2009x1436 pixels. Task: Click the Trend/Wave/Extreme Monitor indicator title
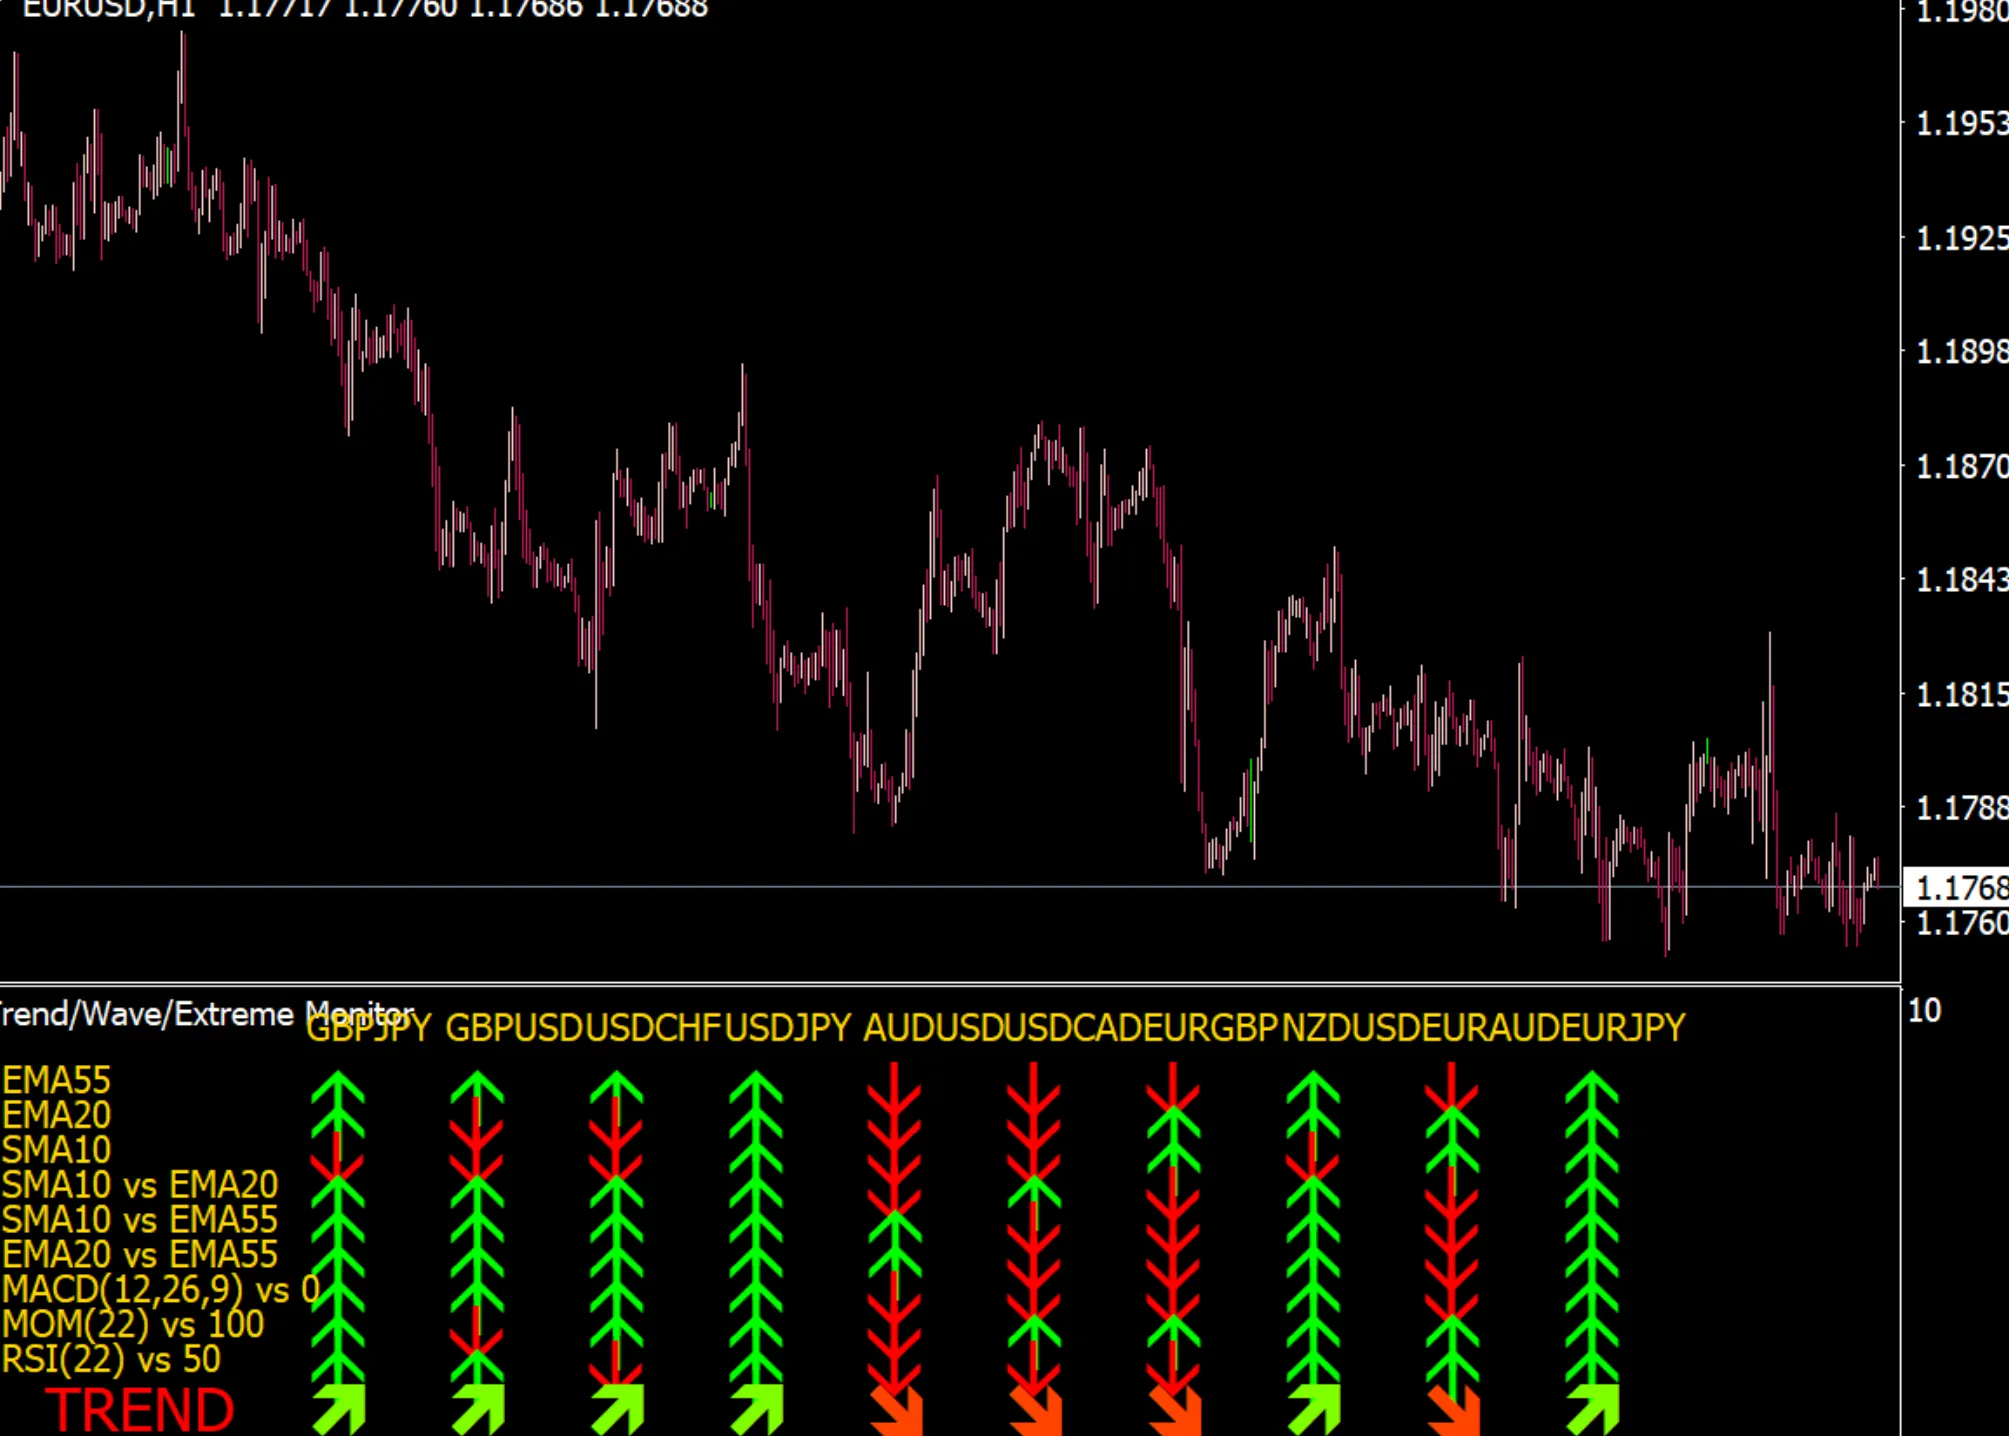tap(206, 1014)
